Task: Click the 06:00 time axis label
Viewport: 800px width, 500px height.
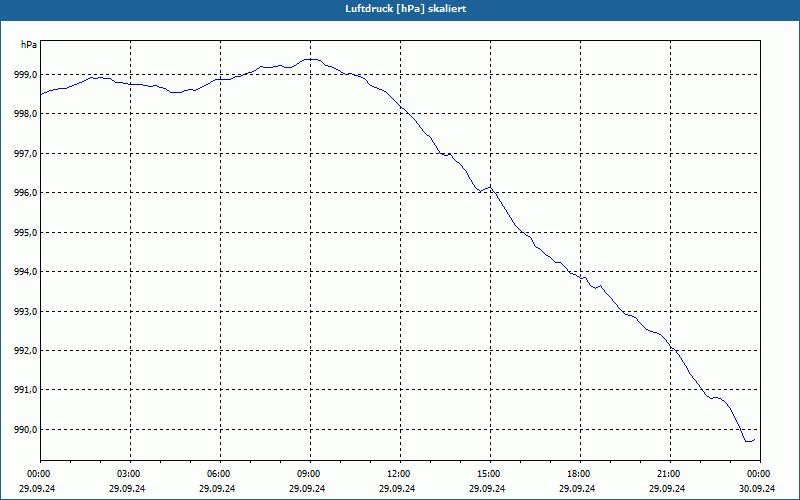Action: [x=220, y=474]
